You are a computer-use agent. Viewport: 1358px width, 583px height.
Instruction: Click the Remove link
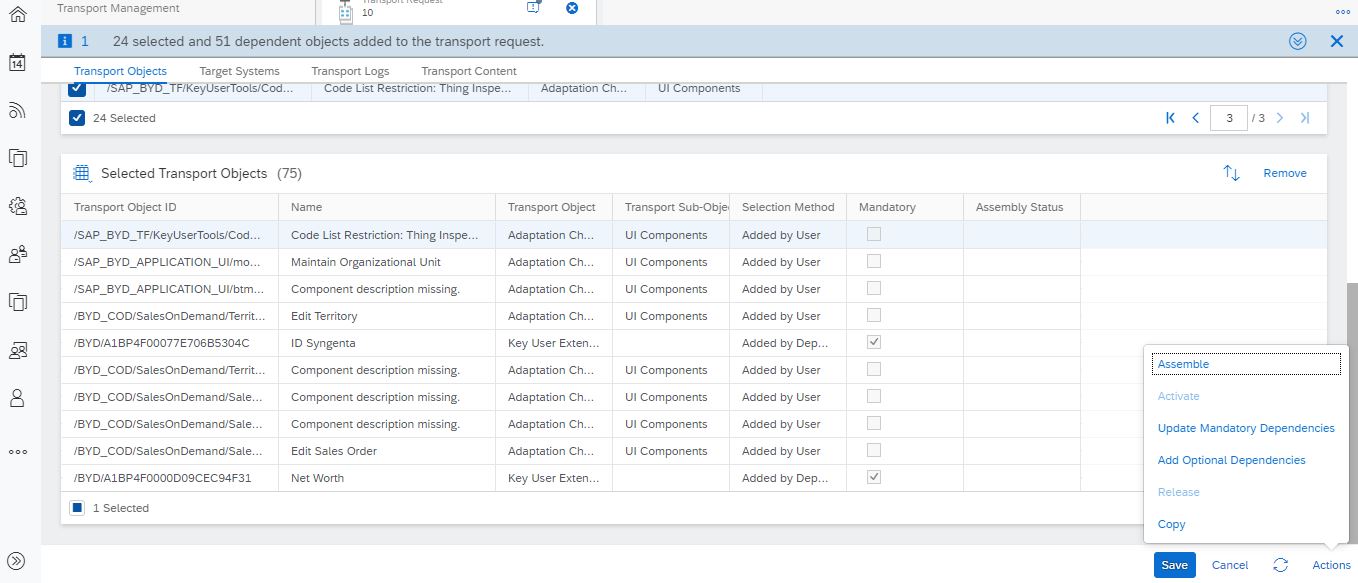[1285, 173]
